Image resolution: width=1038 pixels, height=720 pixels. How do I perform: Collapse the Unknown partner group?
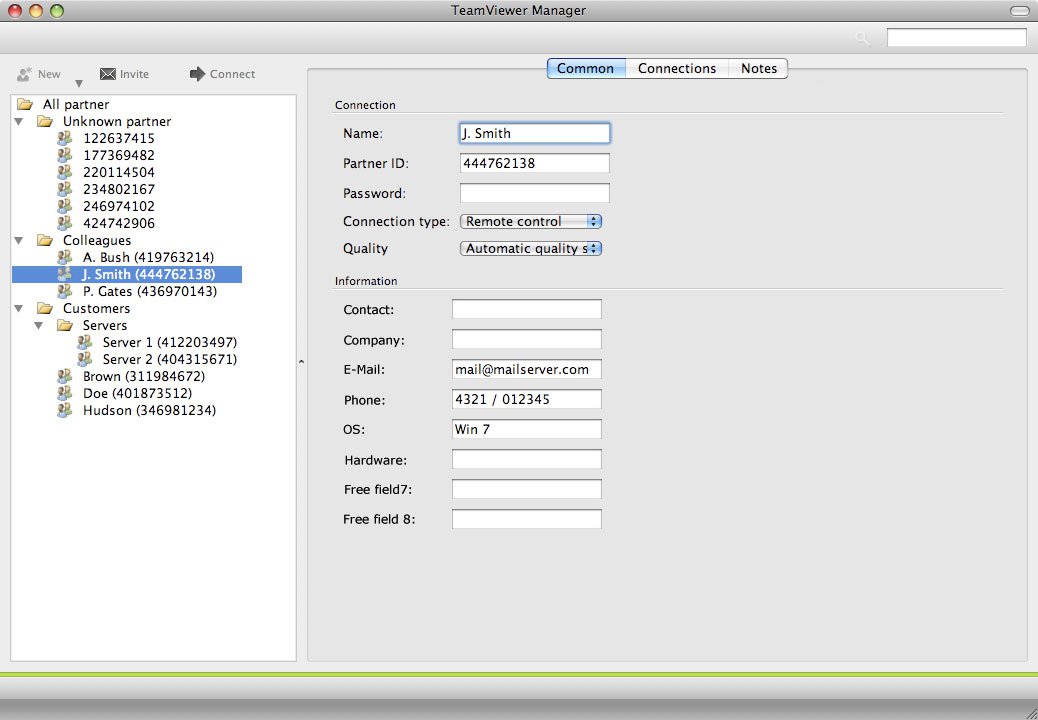click(x=19, y=121)
